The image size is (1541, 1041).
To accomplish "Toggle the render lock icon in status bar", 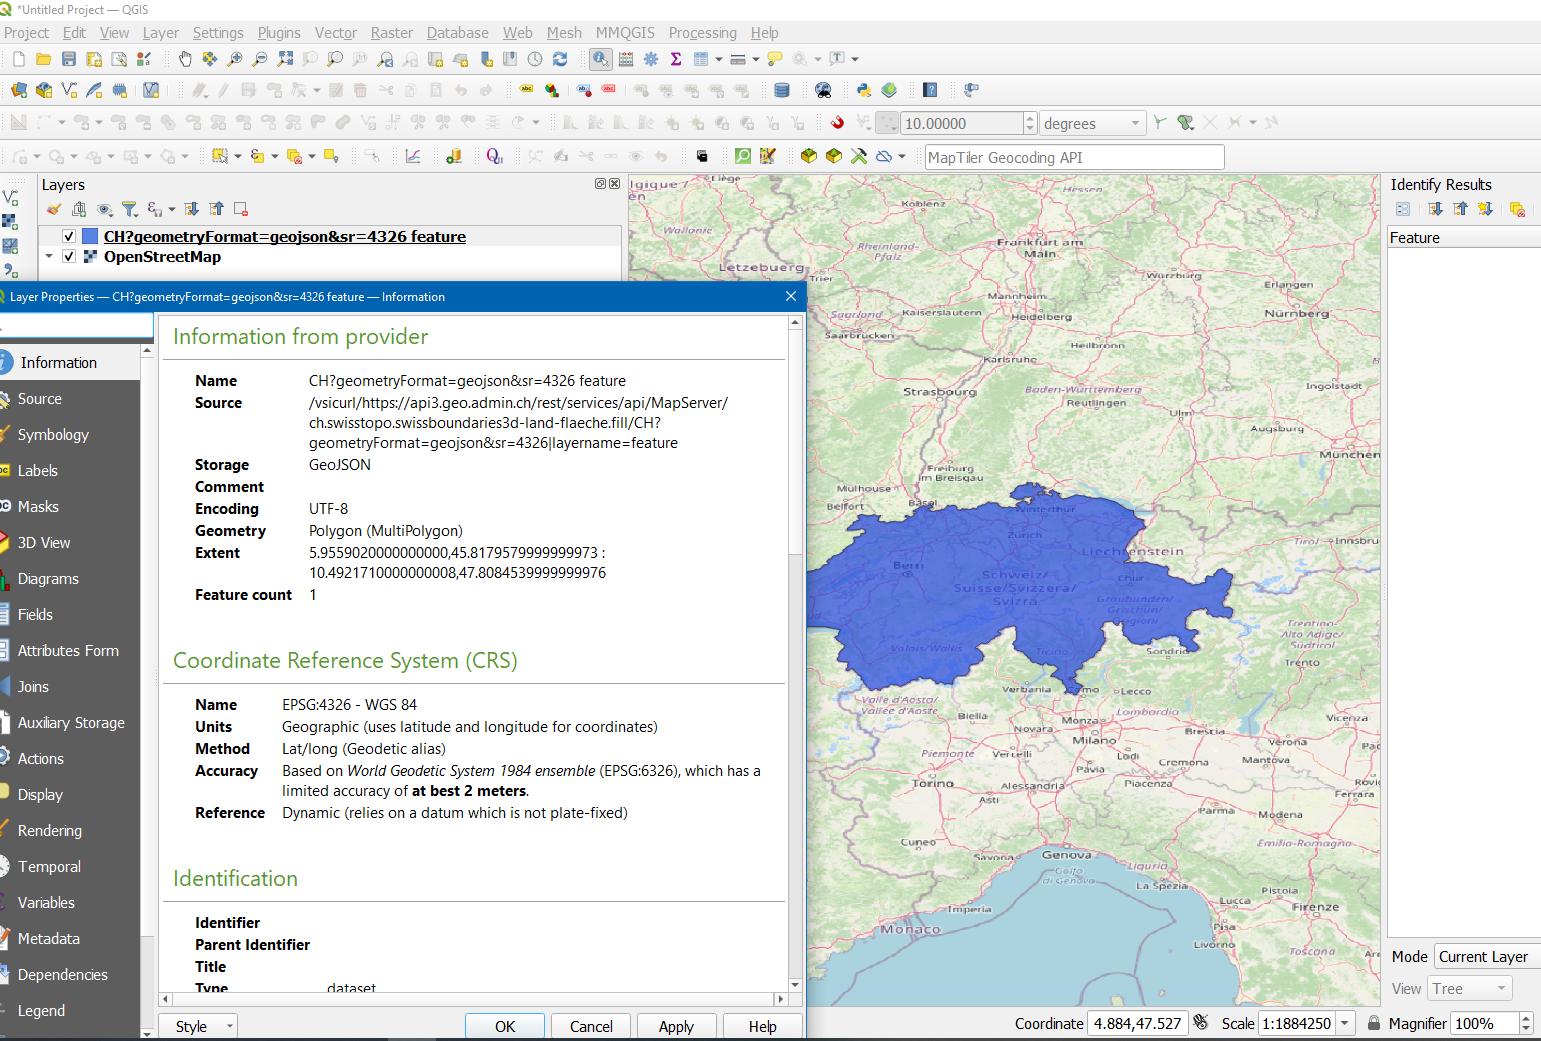I will tap(1374, 1023).
